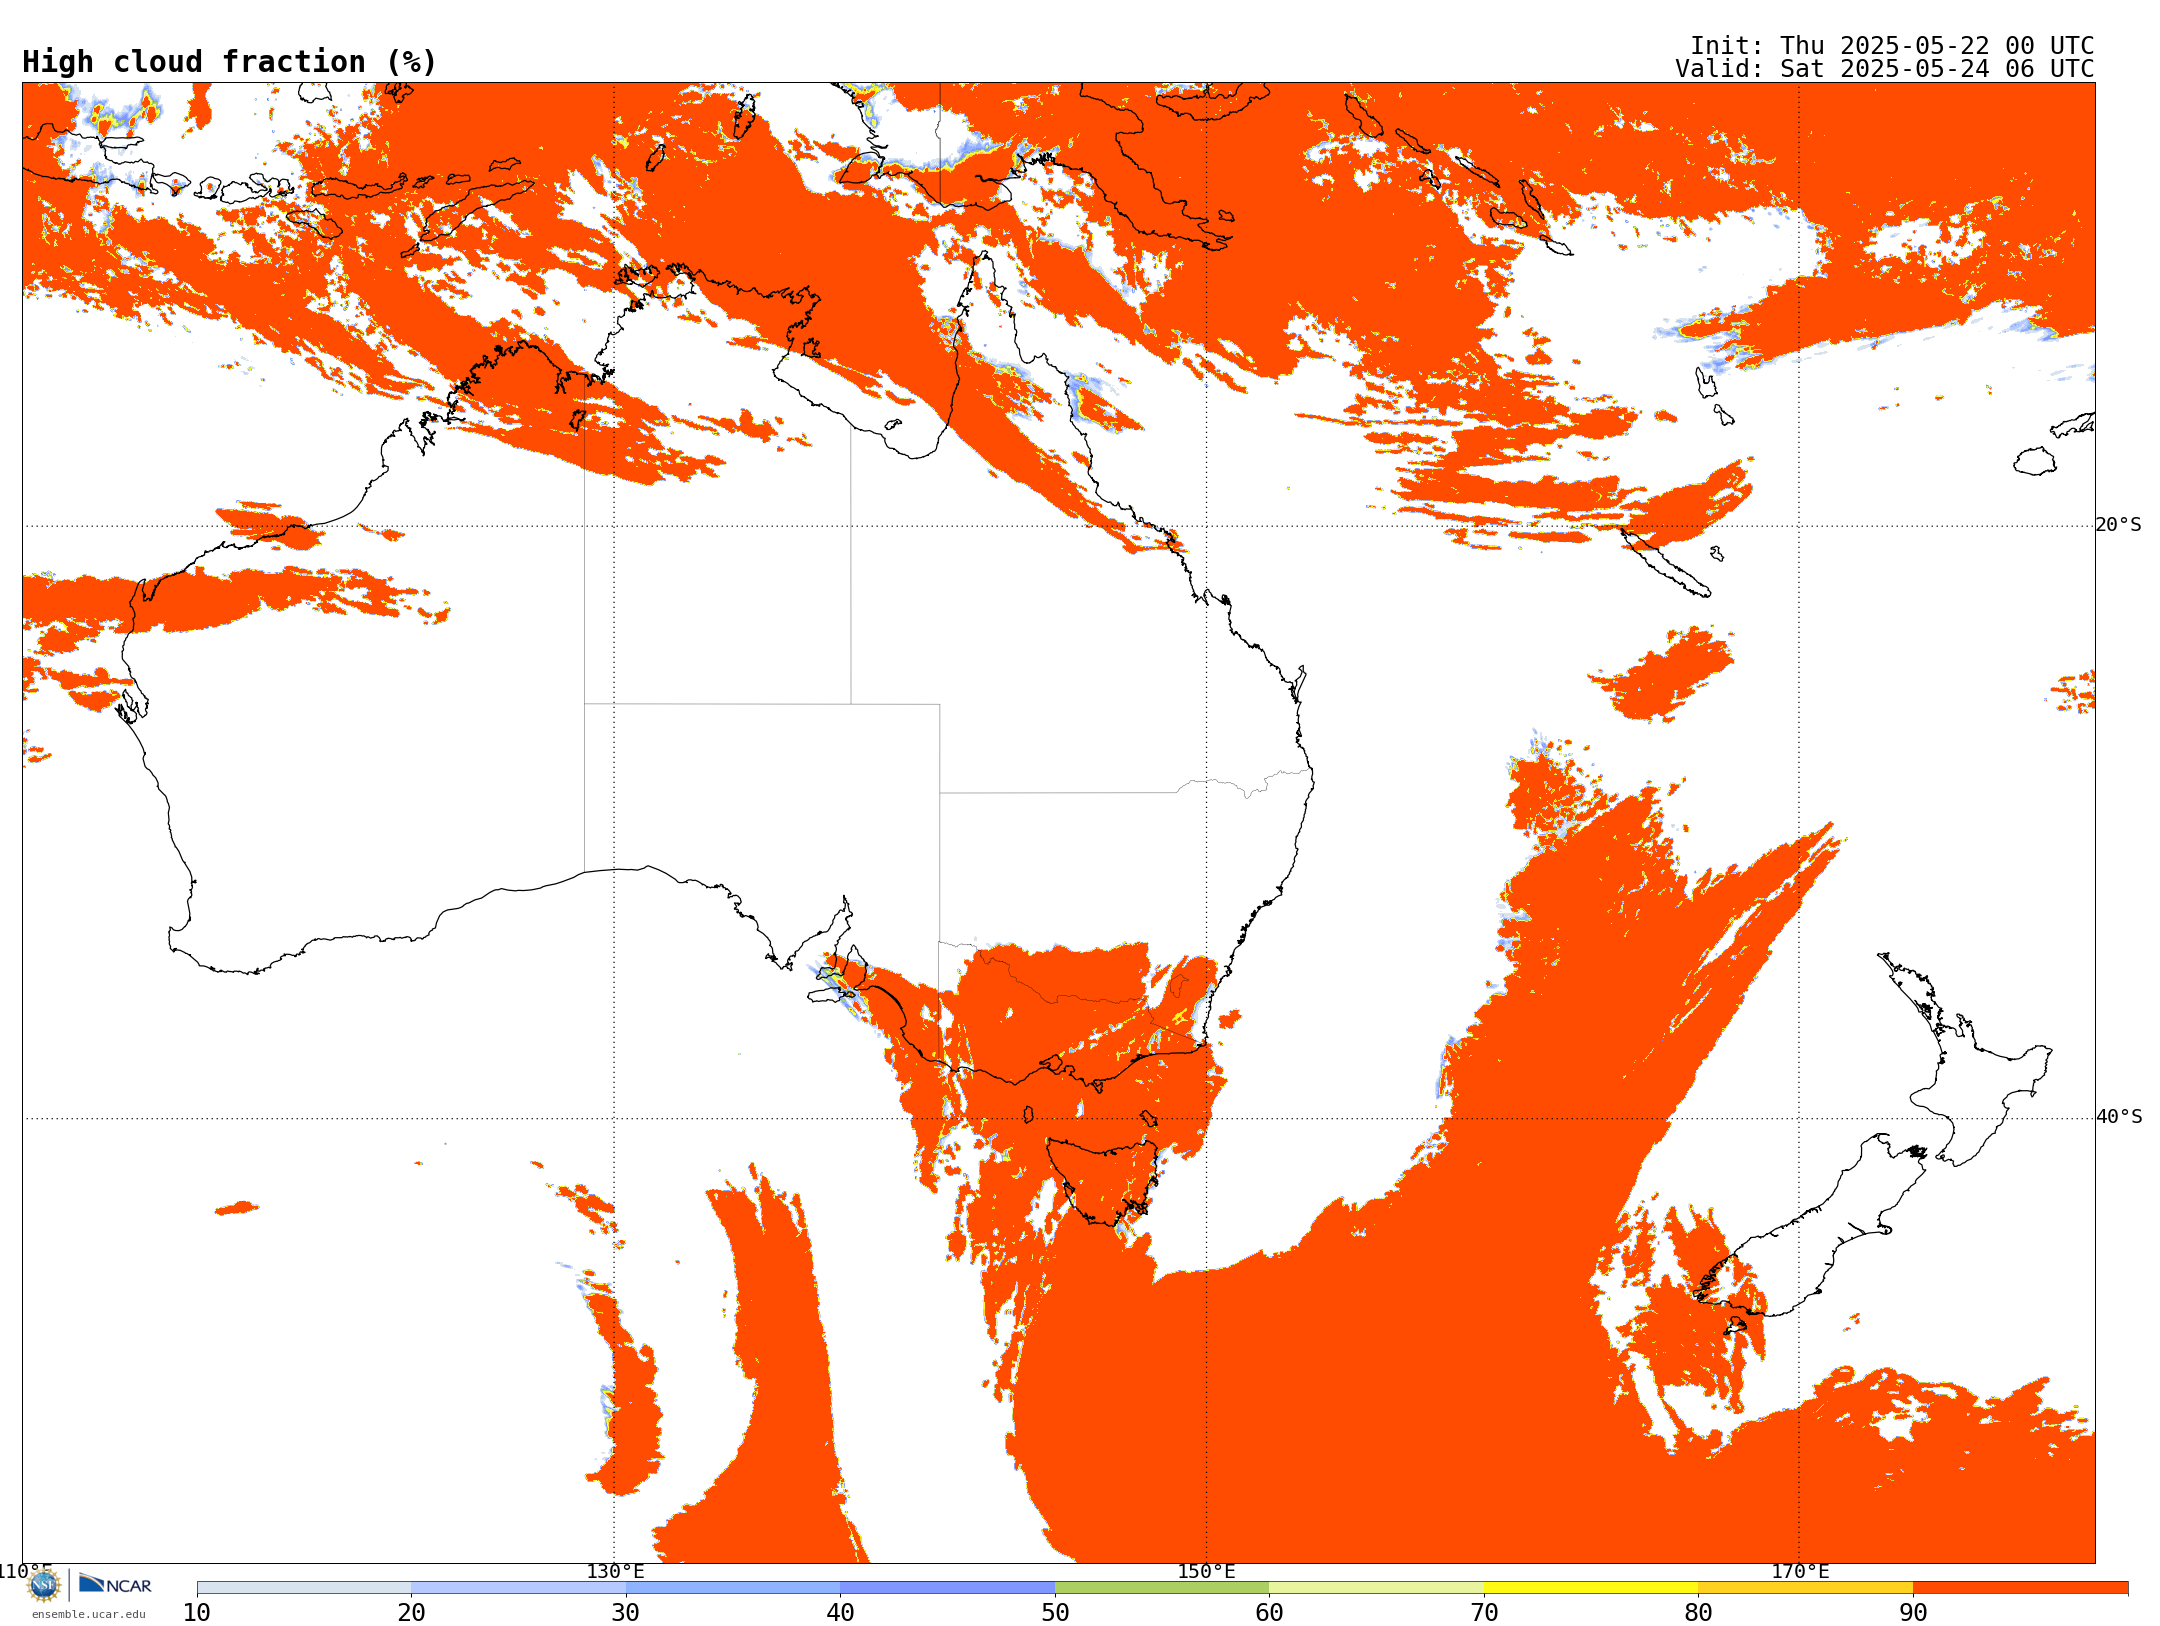Click the NSF logo icon

(44, 1585)
